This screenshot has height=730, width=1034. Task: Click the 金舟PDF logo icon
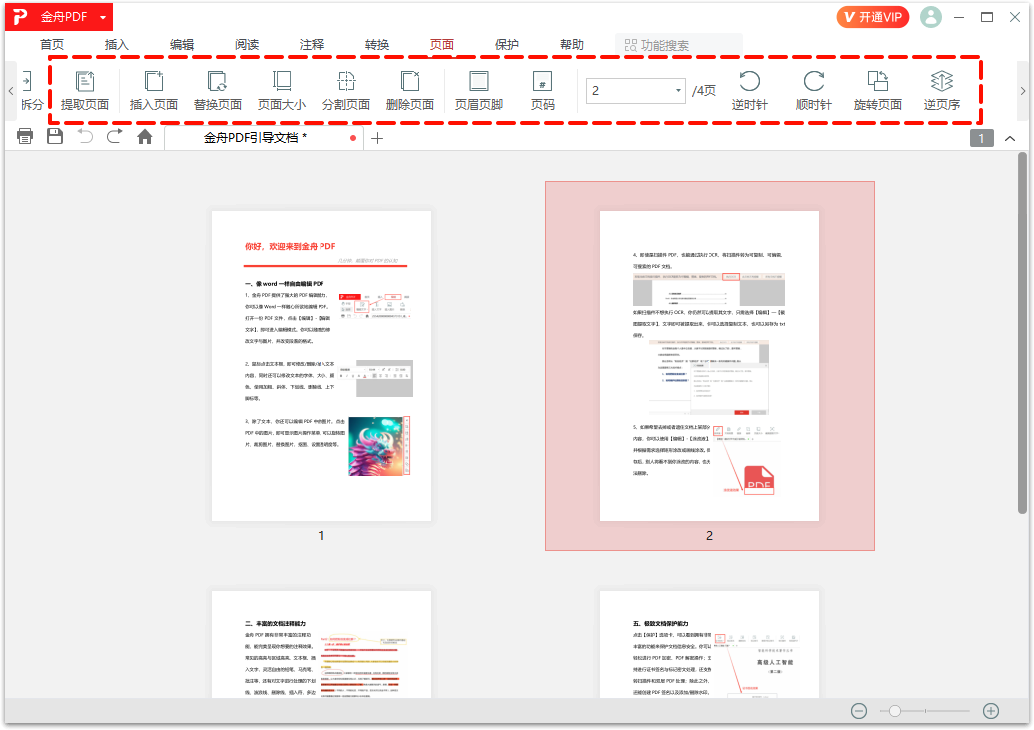point(20,16)
